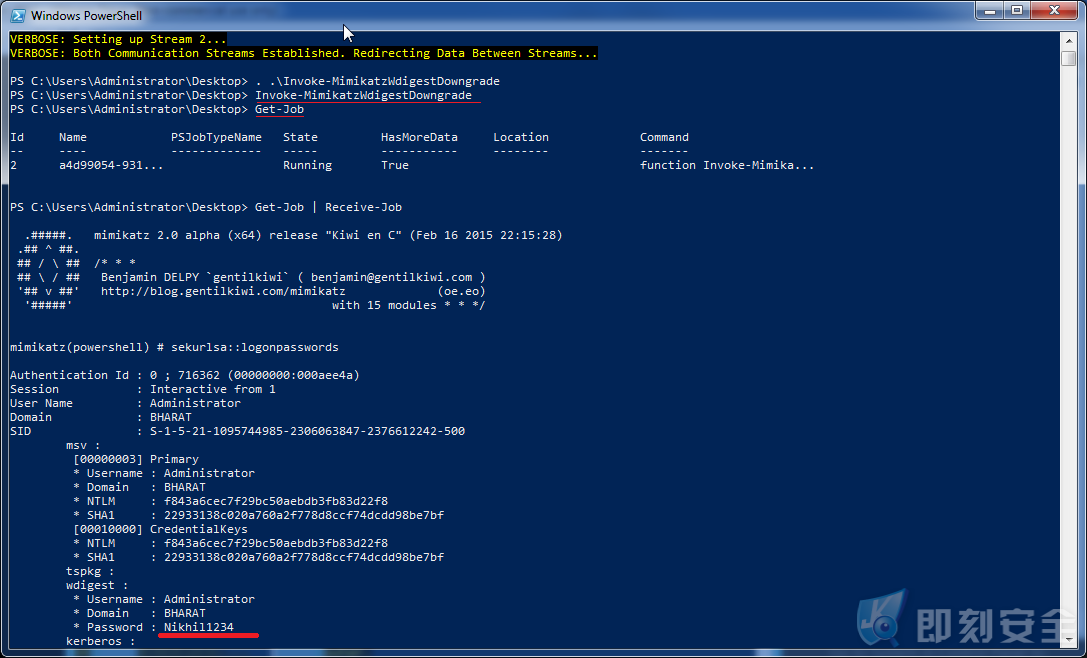Click the 'with 15 modules' text
Image resolution: width=1087 pixels, height=658 pixels.
384,305
